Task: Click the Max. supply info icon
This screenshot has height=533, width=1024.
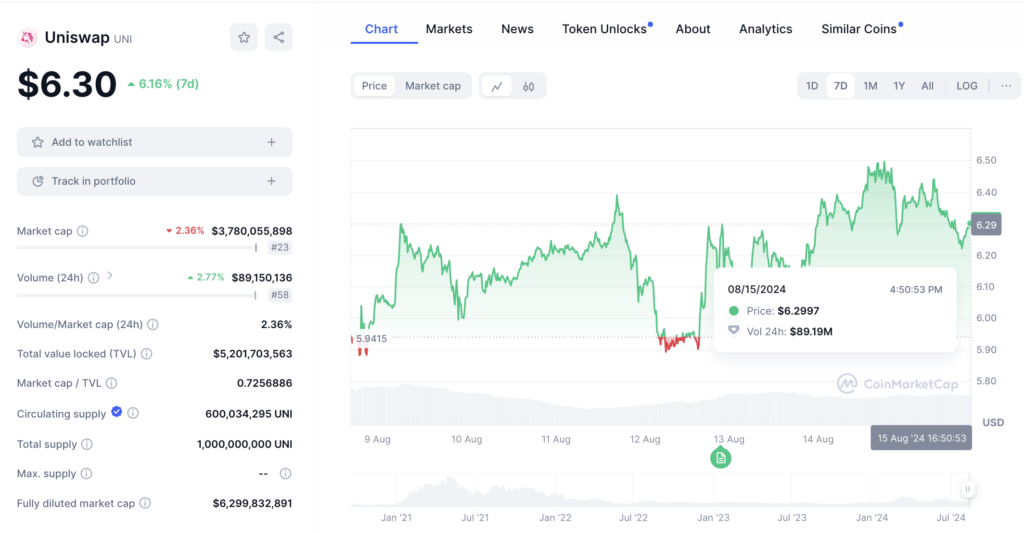Action: coord(86,473)
